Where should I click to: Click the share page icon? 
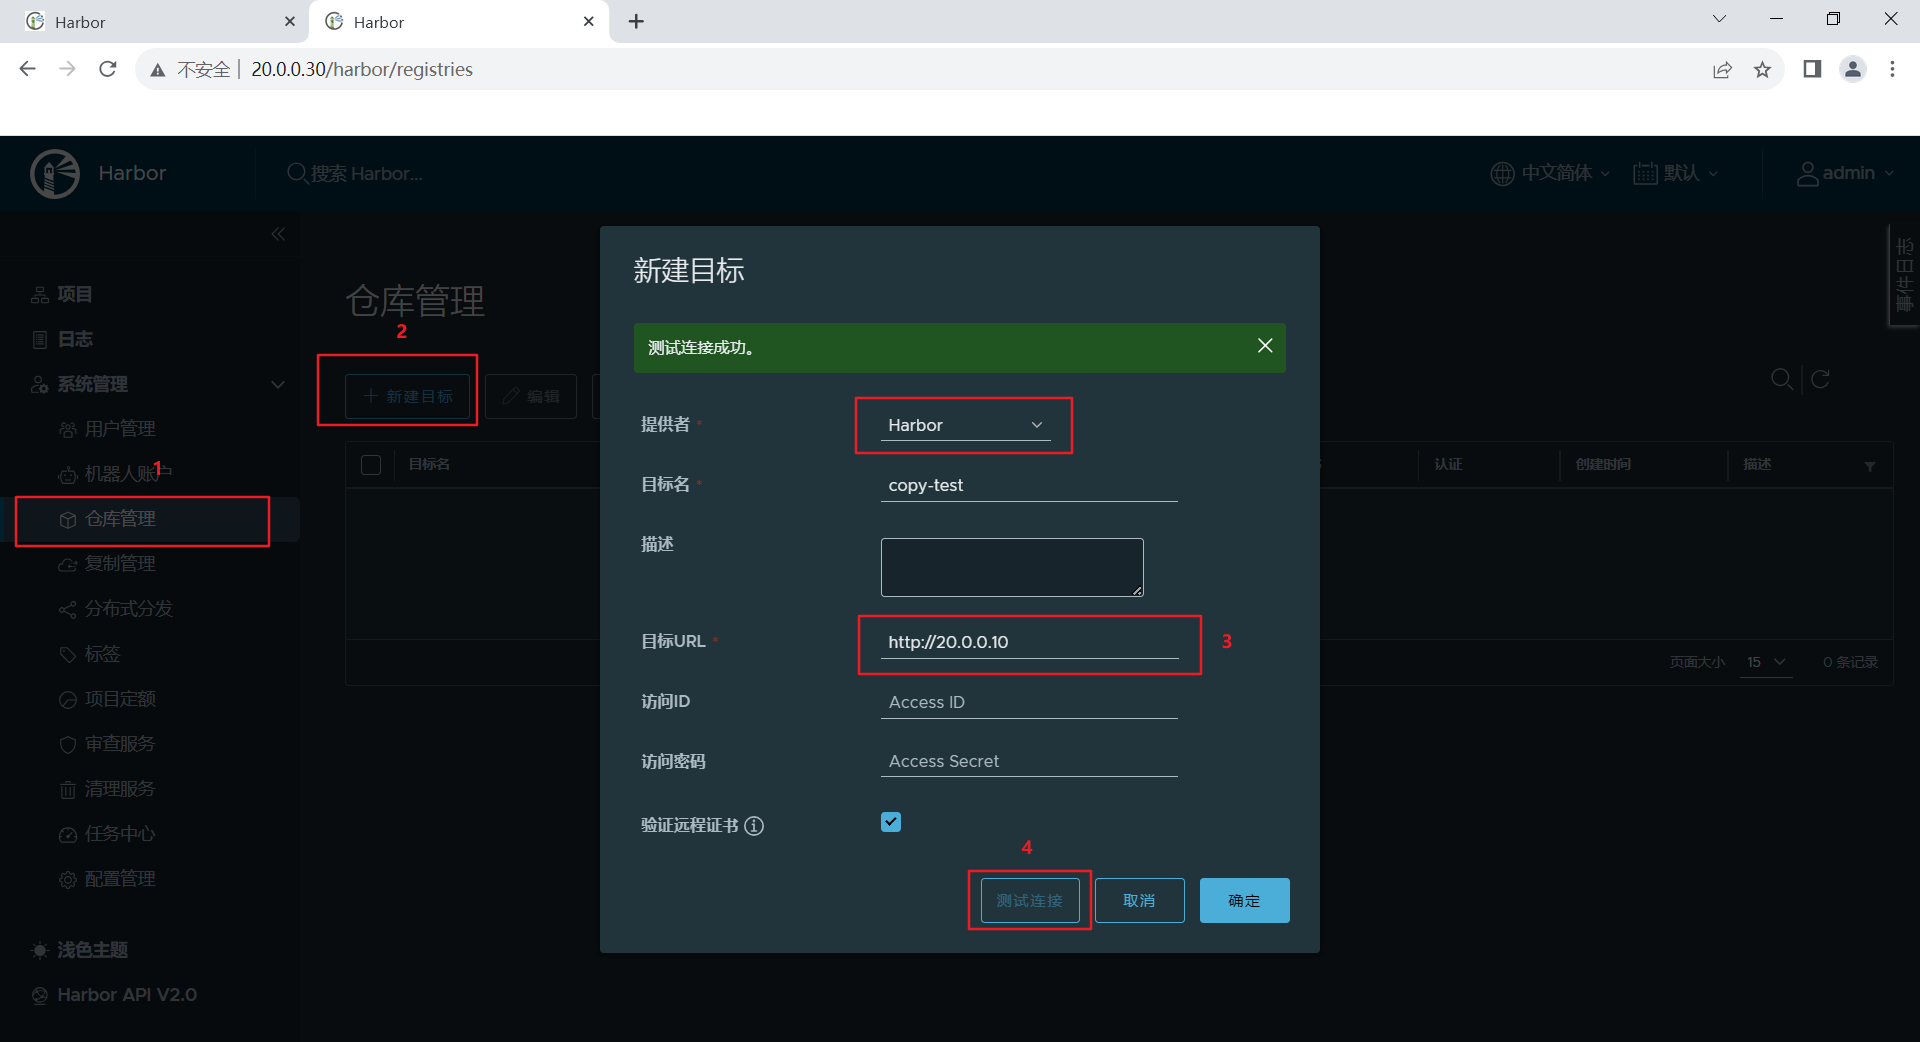point(1722,69)
